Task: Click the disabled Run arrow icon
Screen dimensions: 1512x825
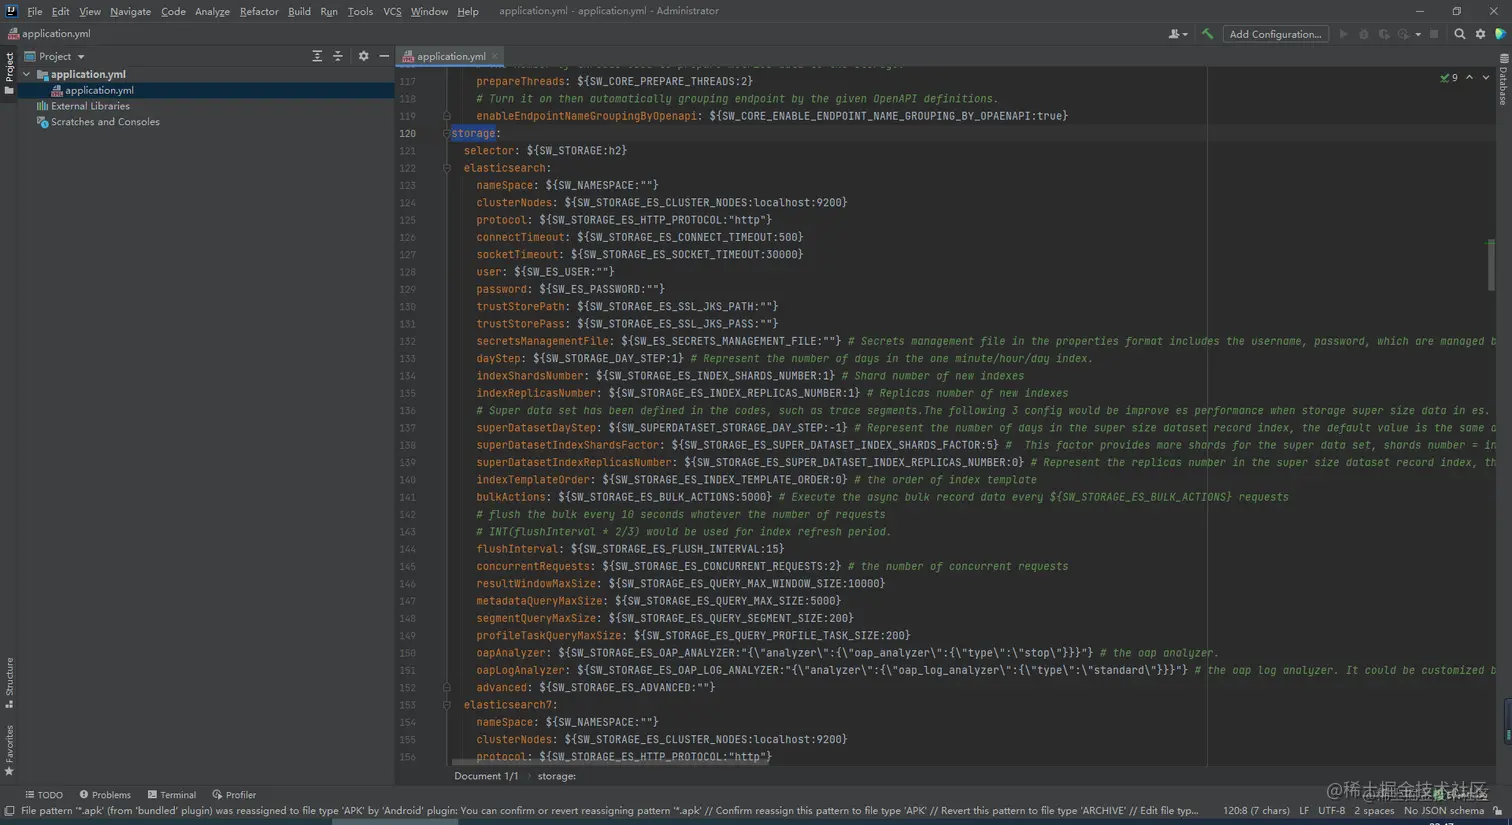Action: (x=1343, y=34)
